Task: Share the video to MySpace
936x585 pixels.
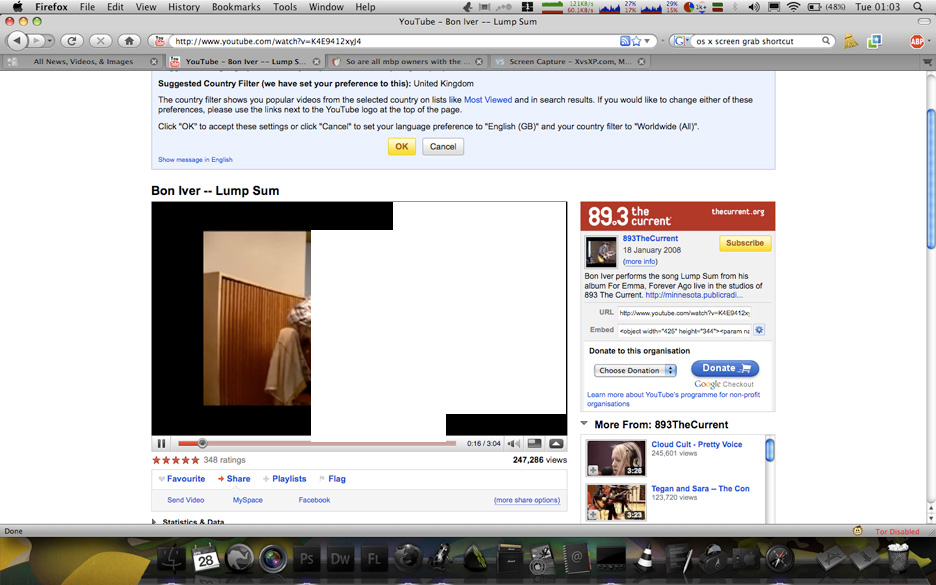Action: [x=248, y=500]
